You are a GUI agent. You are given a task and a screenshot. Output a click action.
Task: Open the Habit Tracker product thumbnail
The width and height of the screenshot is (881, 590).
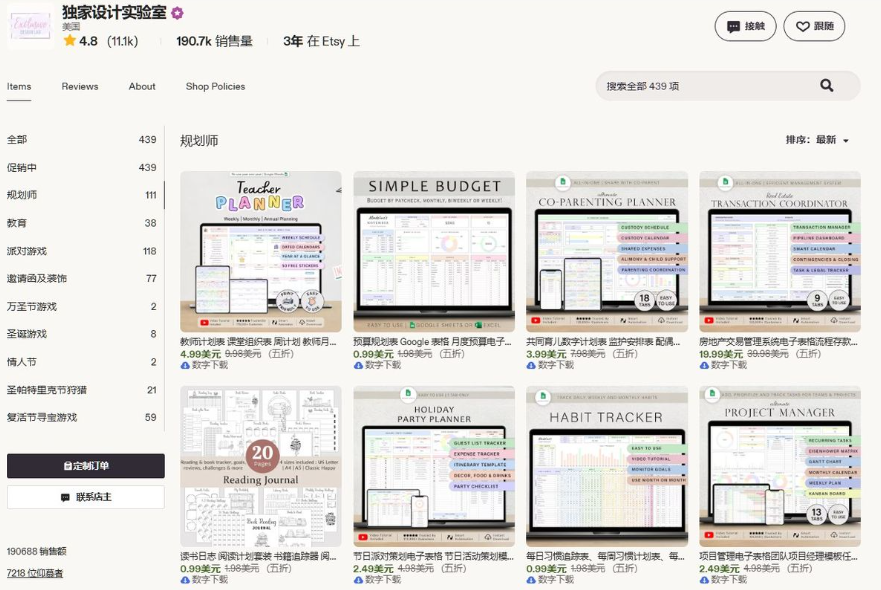pos(607,466)
